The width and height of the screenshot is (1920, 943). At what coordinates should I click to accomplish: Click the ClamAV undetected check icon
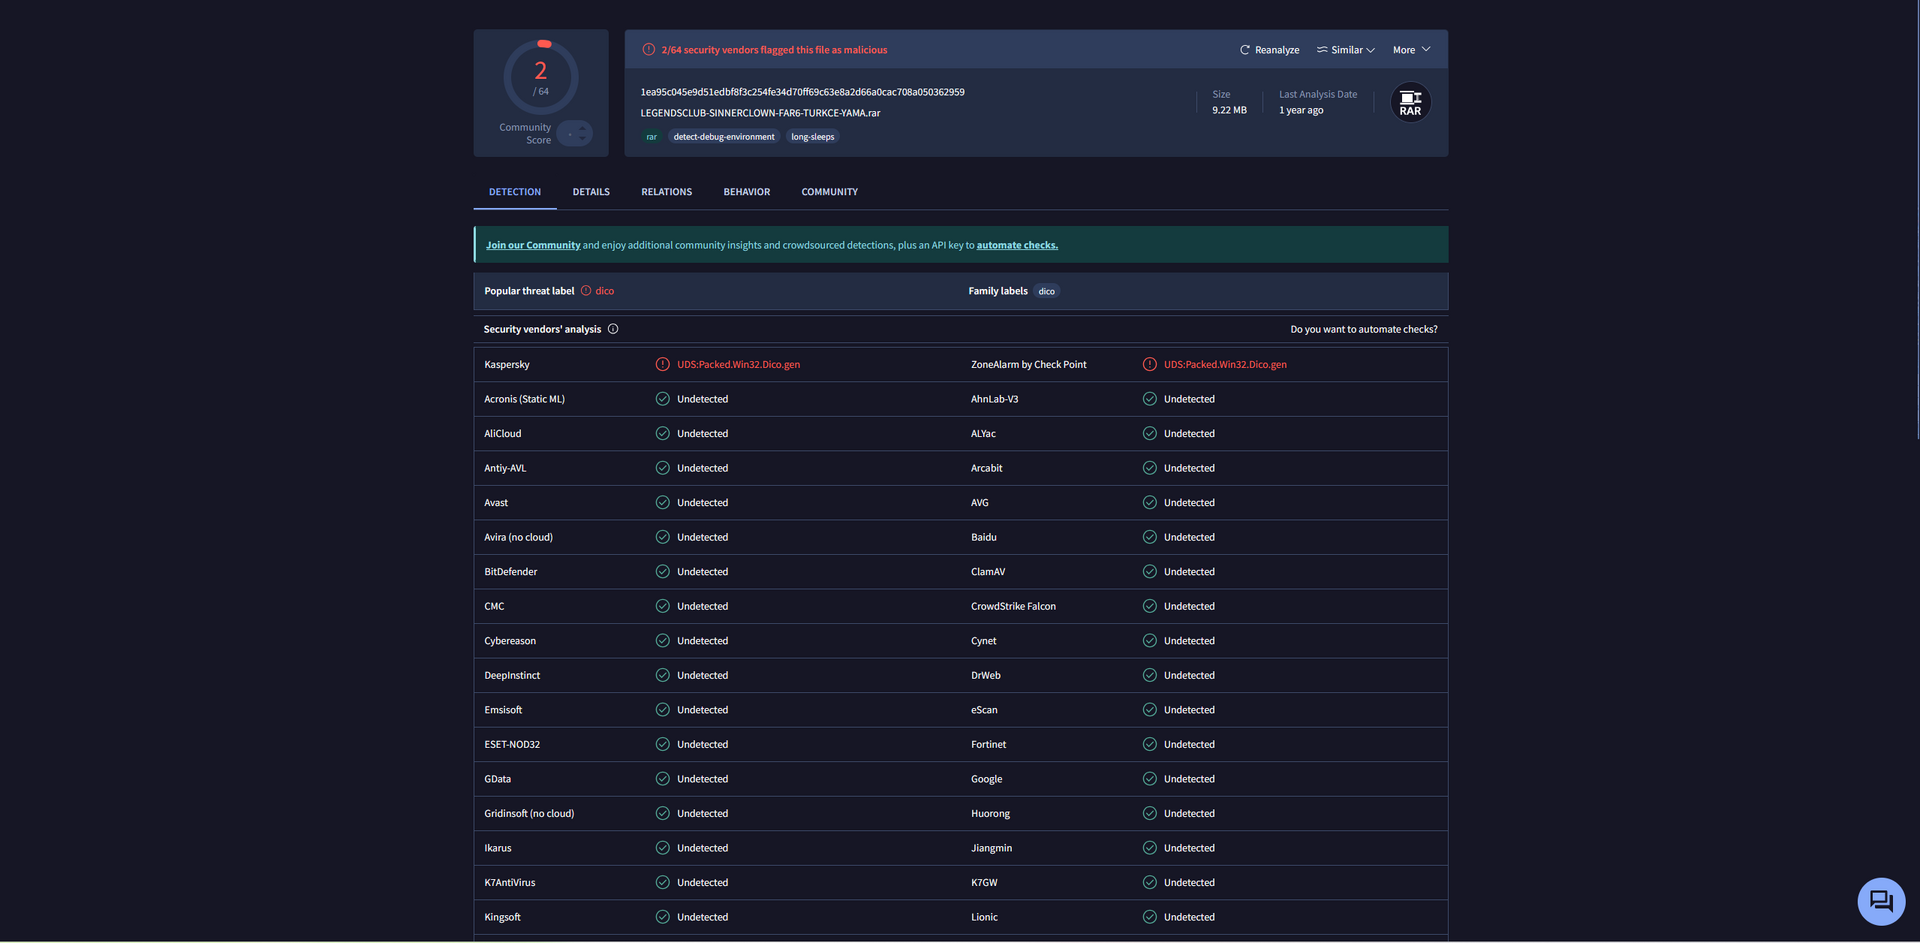[1150, 572]
